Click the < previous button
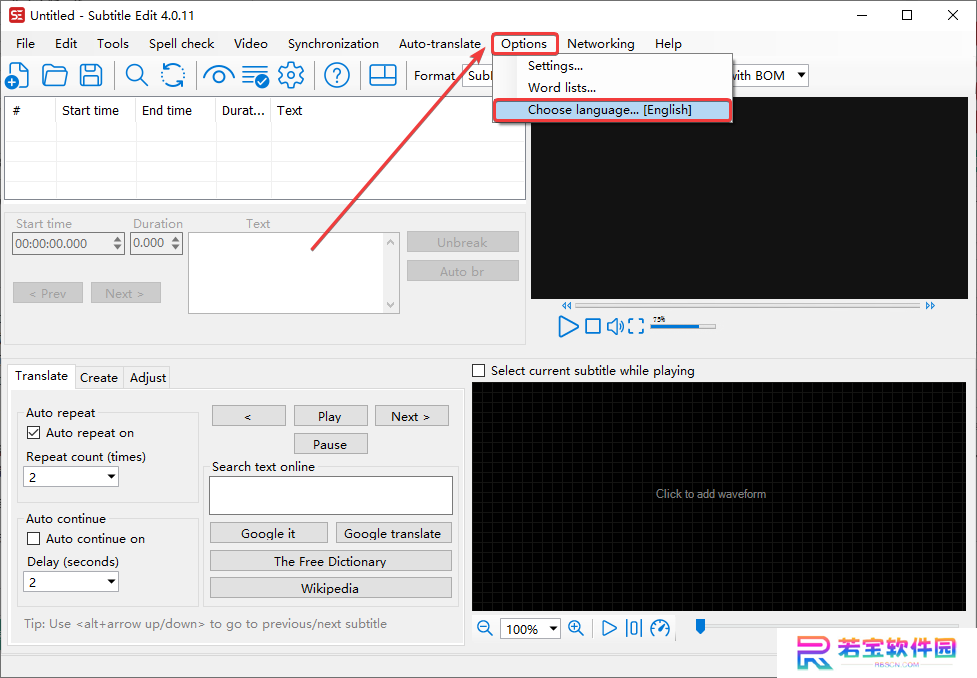This screenshot has height=678, width=977. point(249,416)
